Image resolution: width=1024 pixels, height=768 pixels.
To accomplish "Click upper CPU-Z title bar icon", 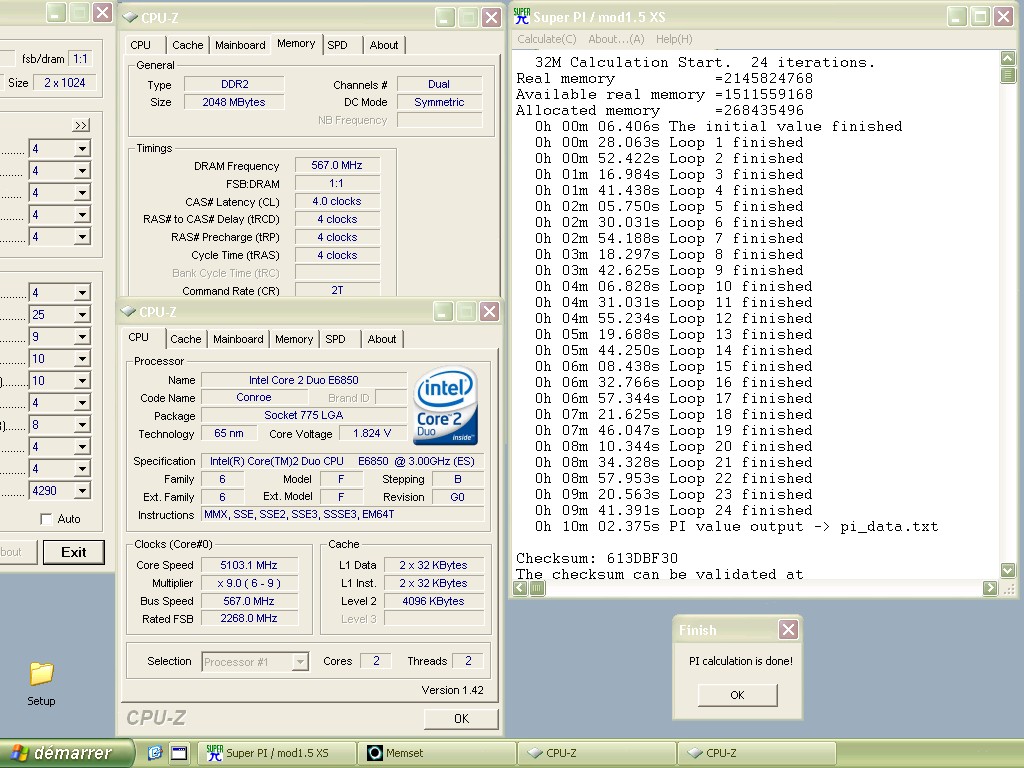I will click(130, 18).
